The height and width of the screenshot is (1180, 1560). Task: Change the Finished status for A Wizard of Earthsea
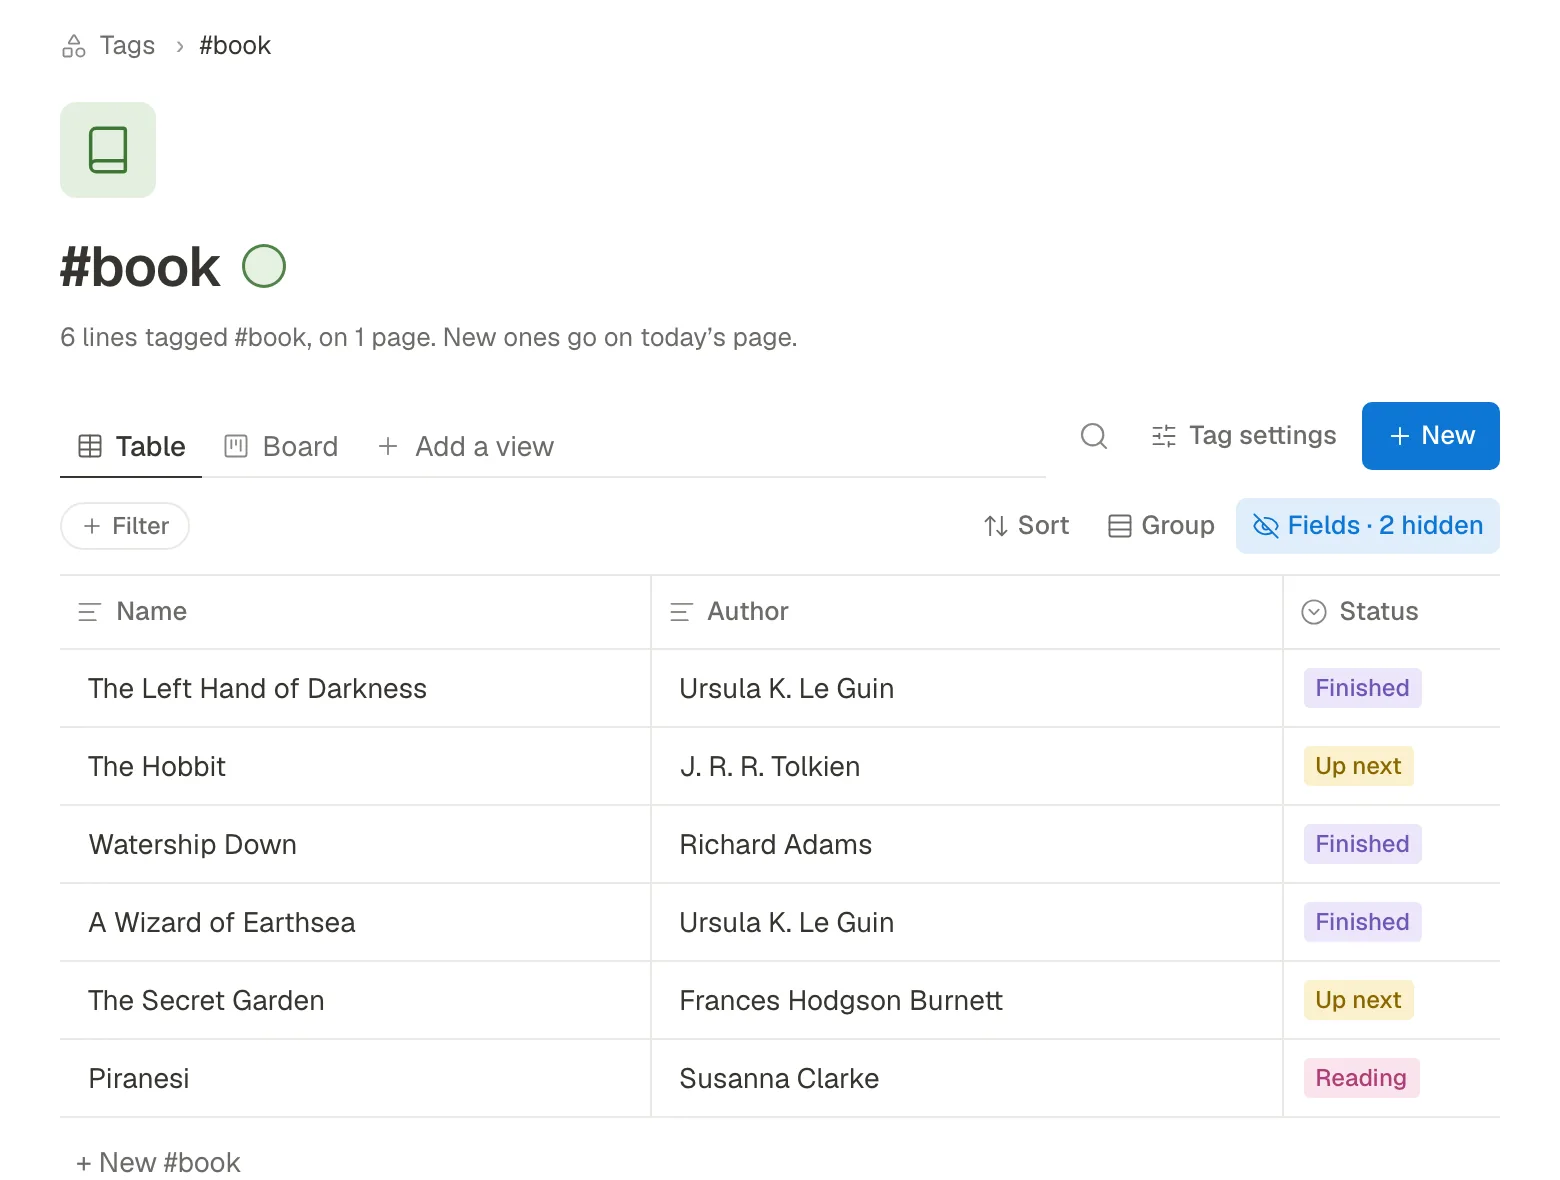(1362, 922)
